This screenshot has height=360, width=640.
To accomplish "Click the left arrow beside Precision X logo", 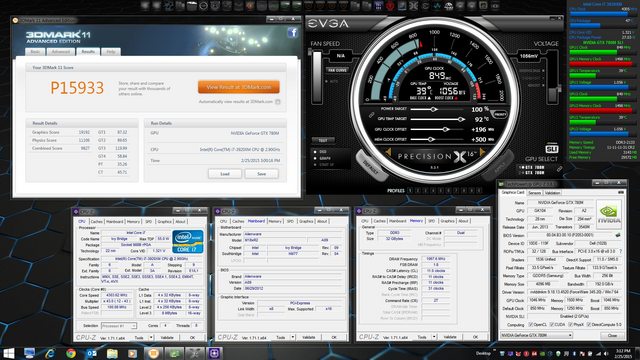I will (388, 153).
